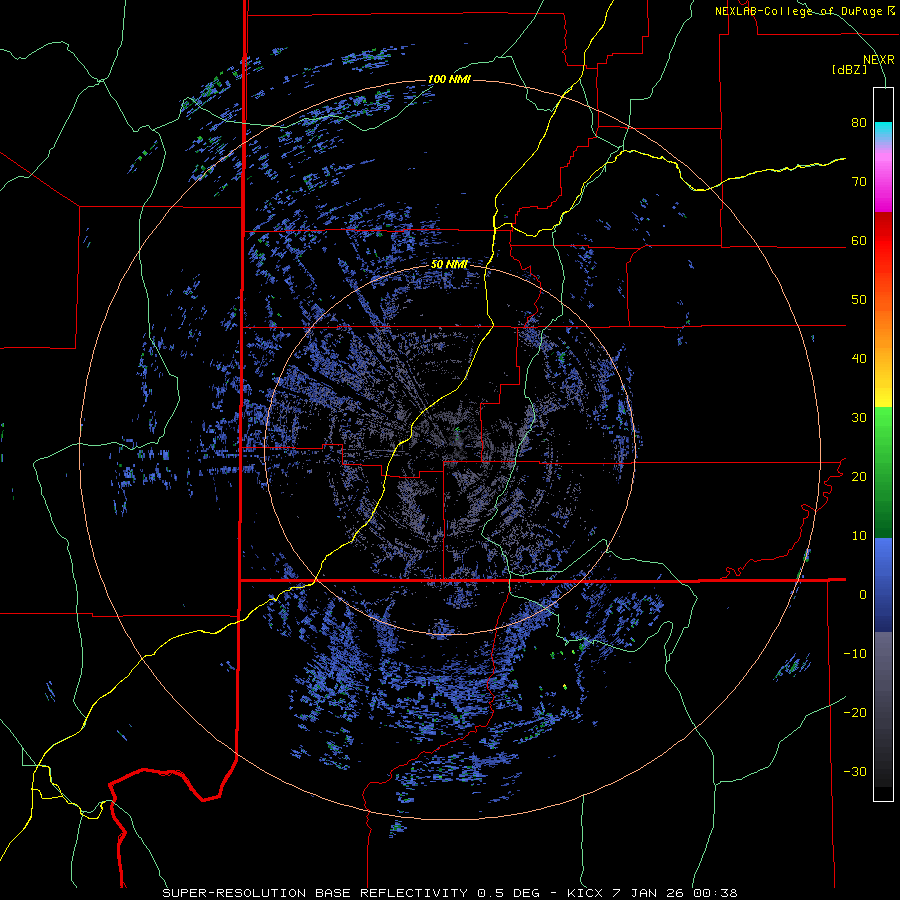Click the -20 dBZ scale value
Viewport: 900px width, 900px height.
[x=855, y=713]
